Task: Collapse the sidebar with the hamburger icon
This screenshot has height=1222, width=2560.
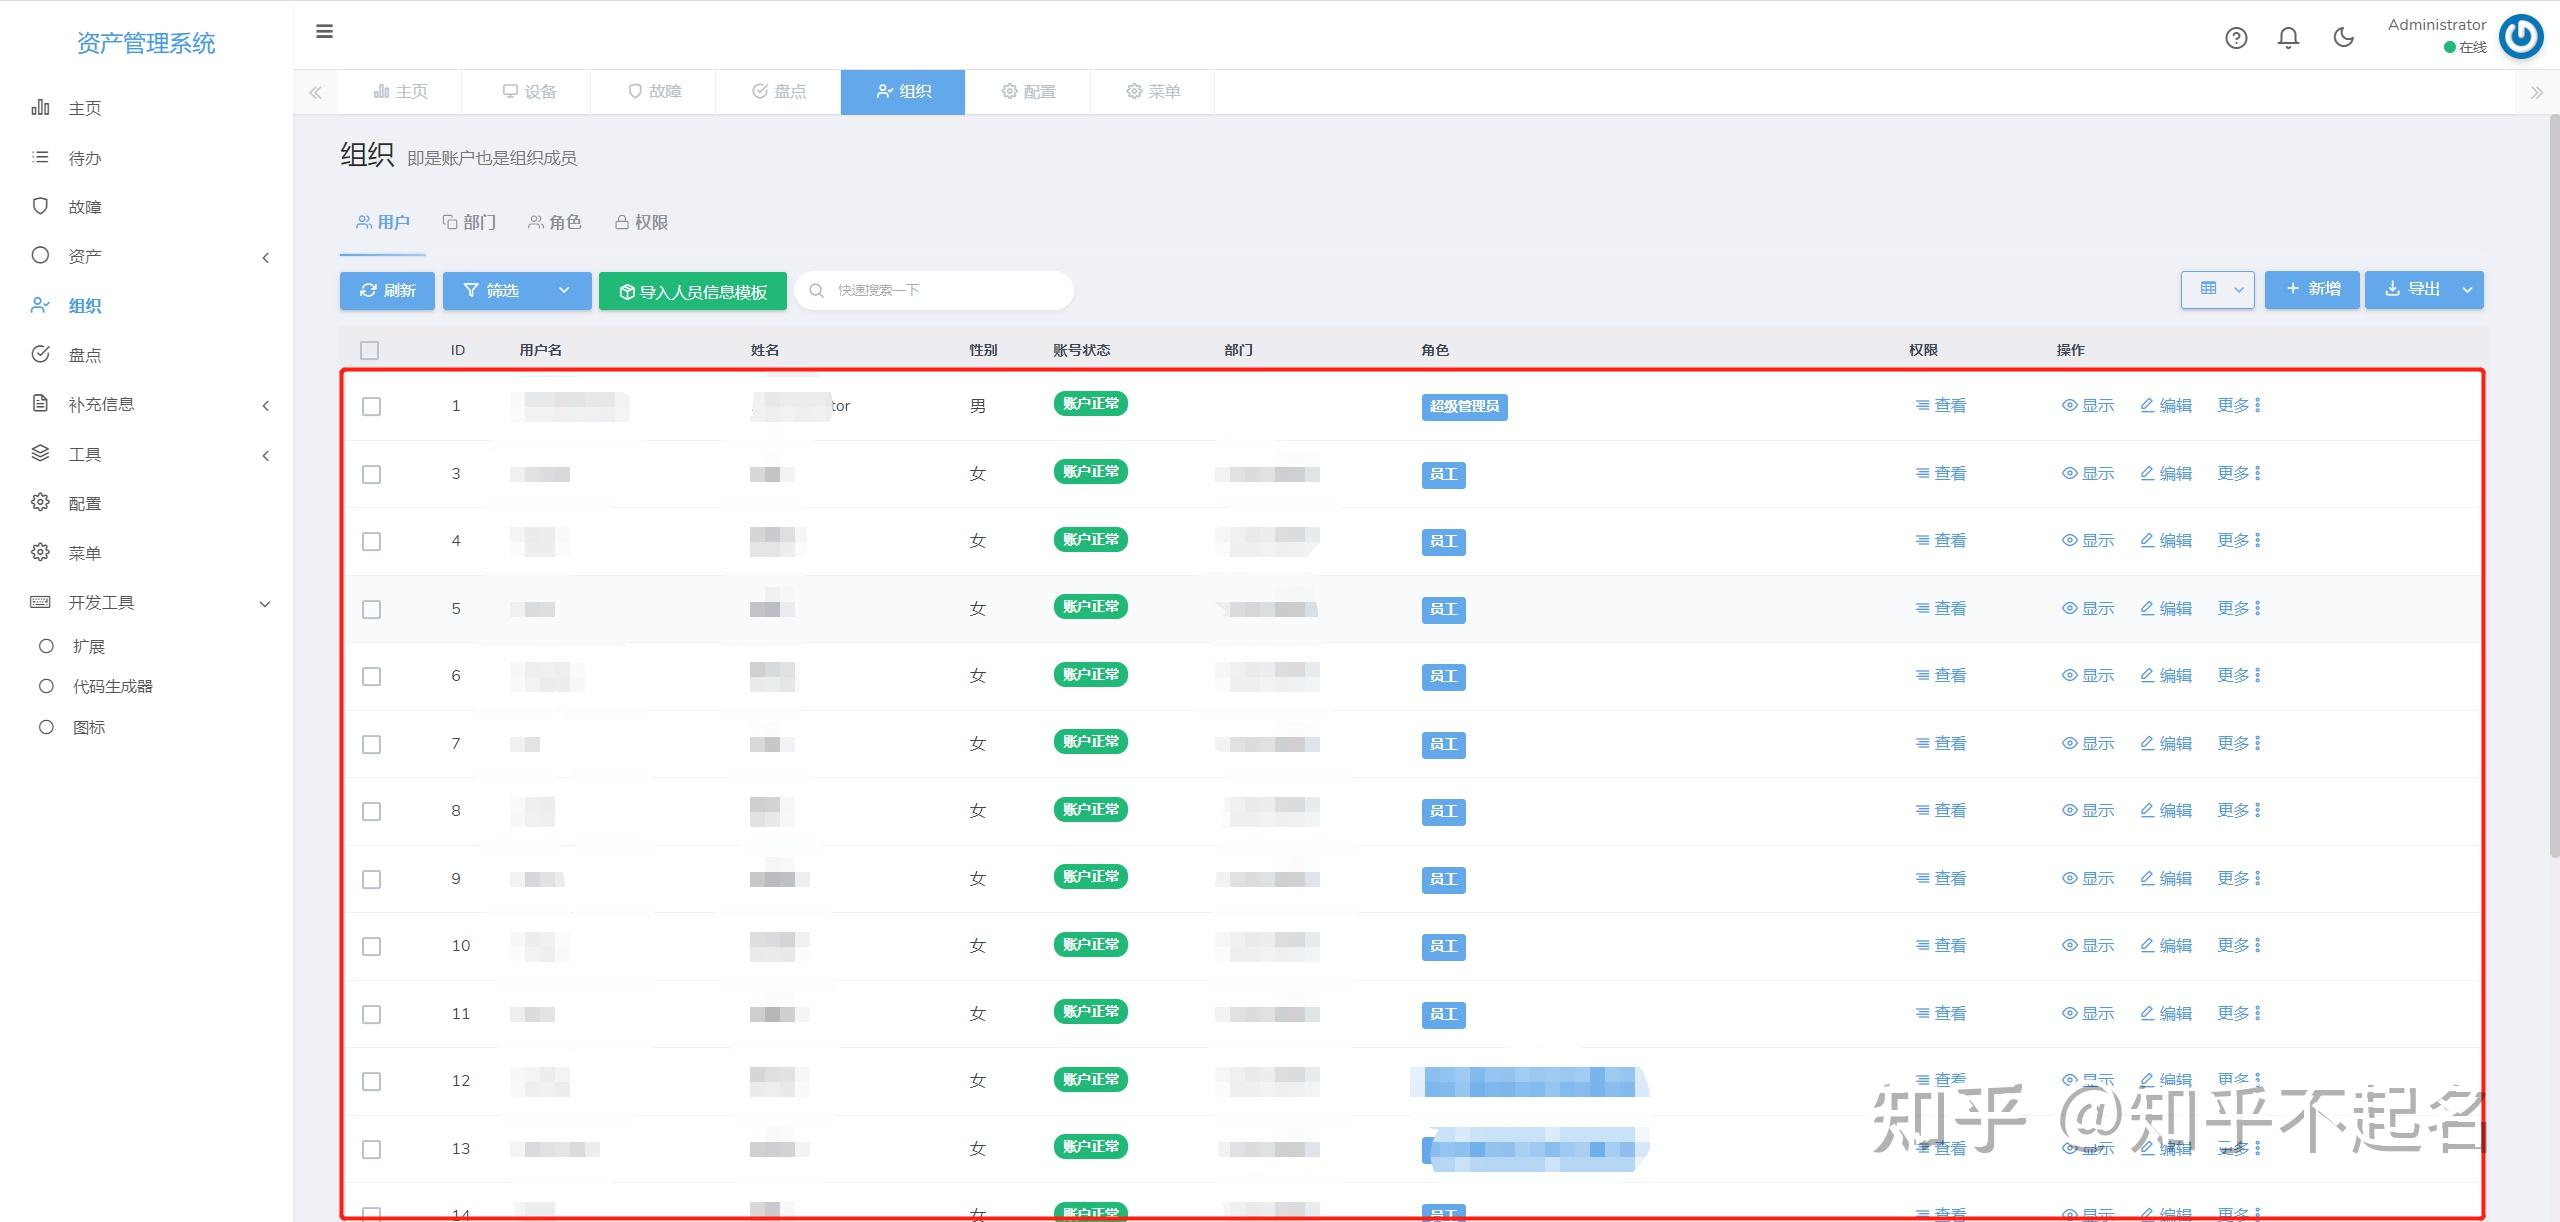Action: tap(324, 32)
